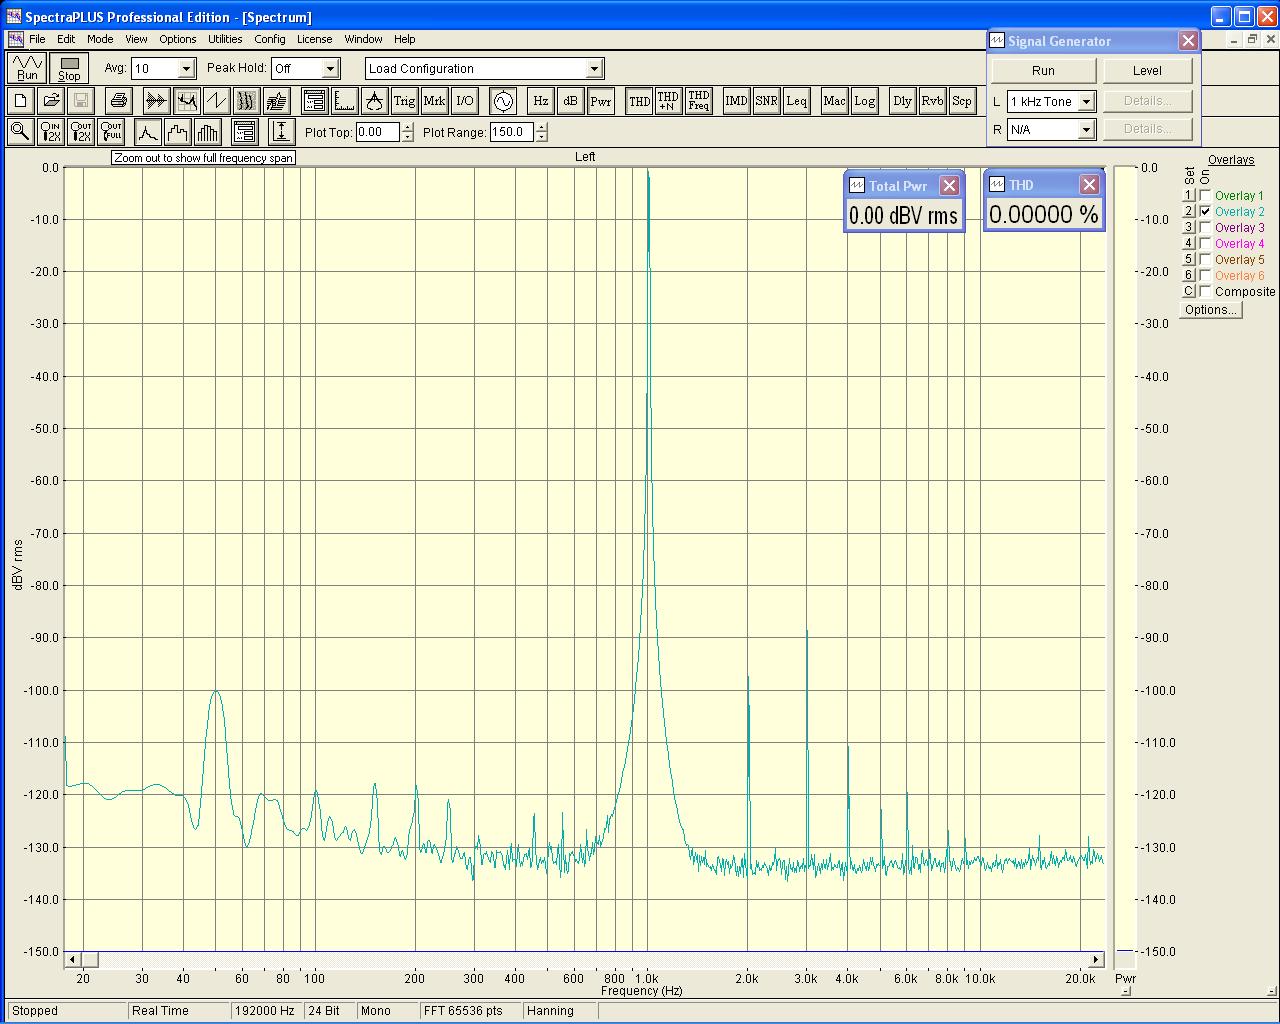Expand the L channel 1 kHz Tone dropdown

point(1086,102)
